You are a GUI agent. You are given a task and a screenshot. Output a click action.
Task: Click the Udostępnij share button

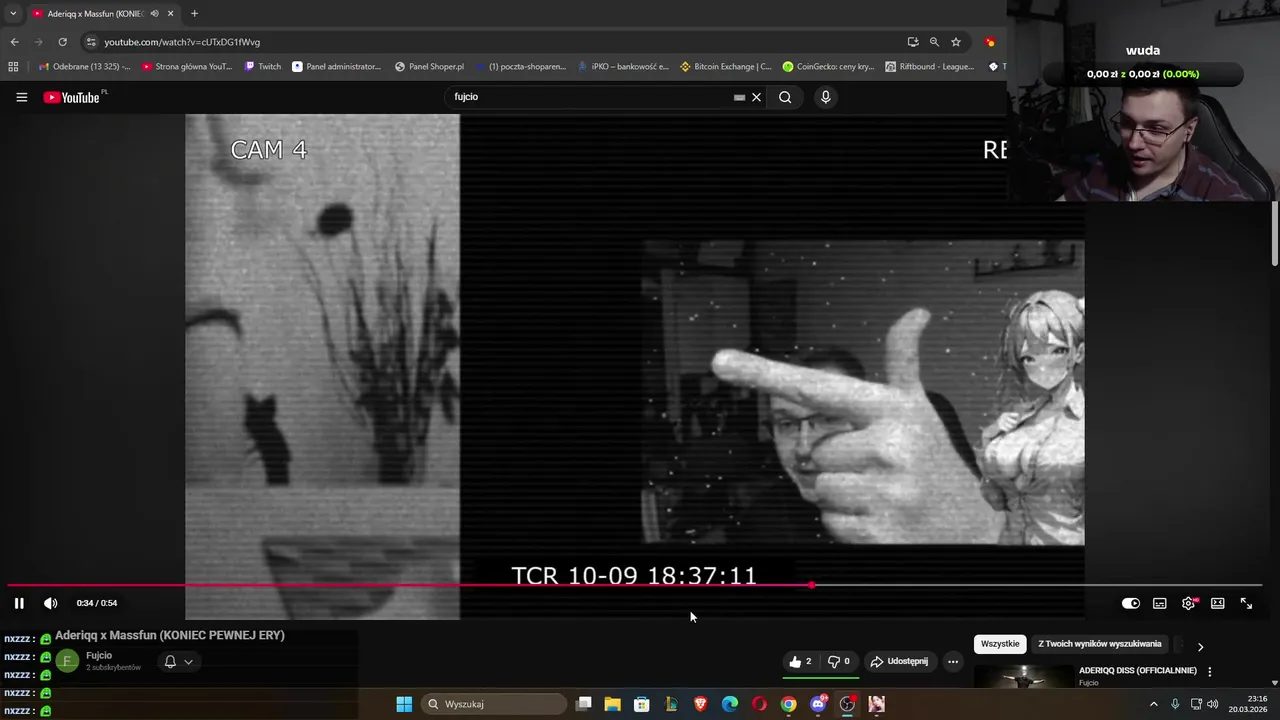899,661
